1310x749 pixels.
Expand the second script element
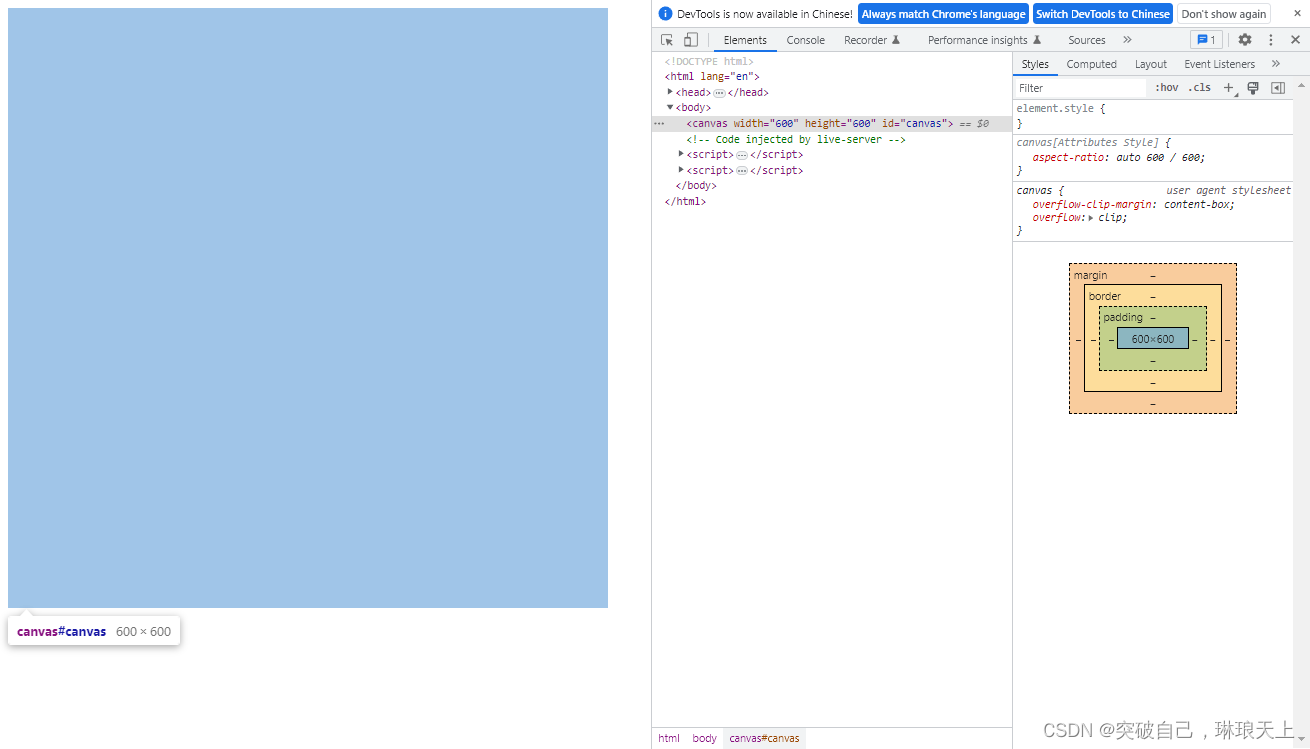[x=681, y=170]
